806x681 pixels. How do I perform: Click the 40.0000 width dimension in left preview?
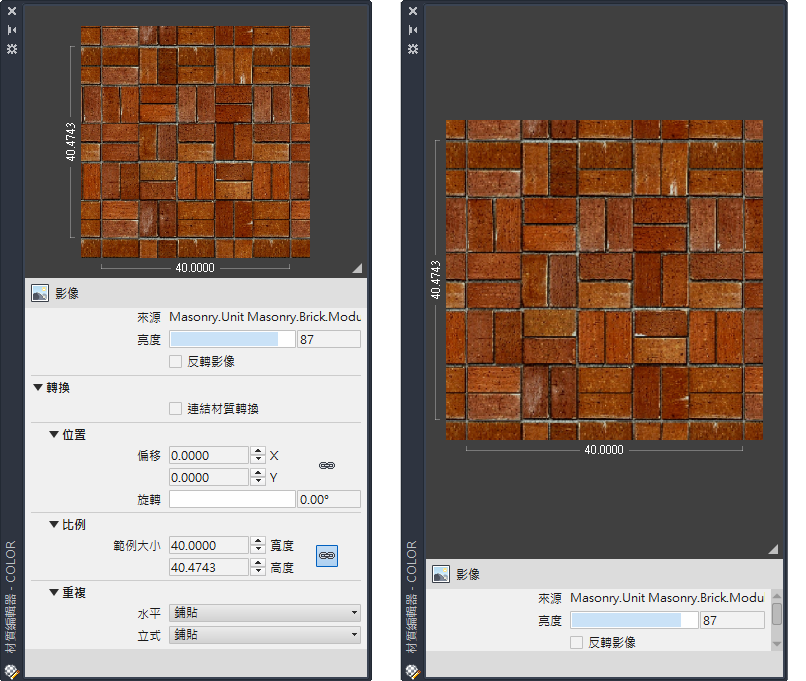tap(195, 268)
